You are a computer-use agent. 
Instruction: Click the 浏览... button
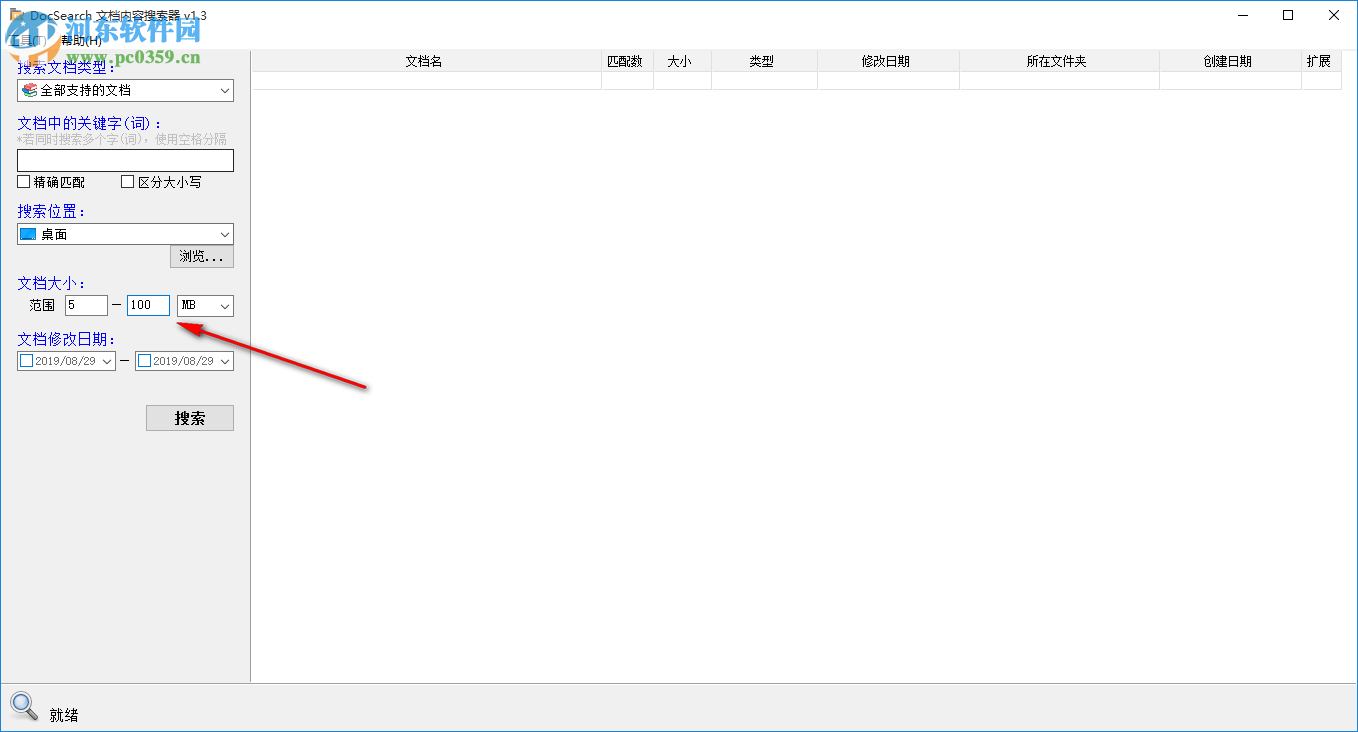202,257
